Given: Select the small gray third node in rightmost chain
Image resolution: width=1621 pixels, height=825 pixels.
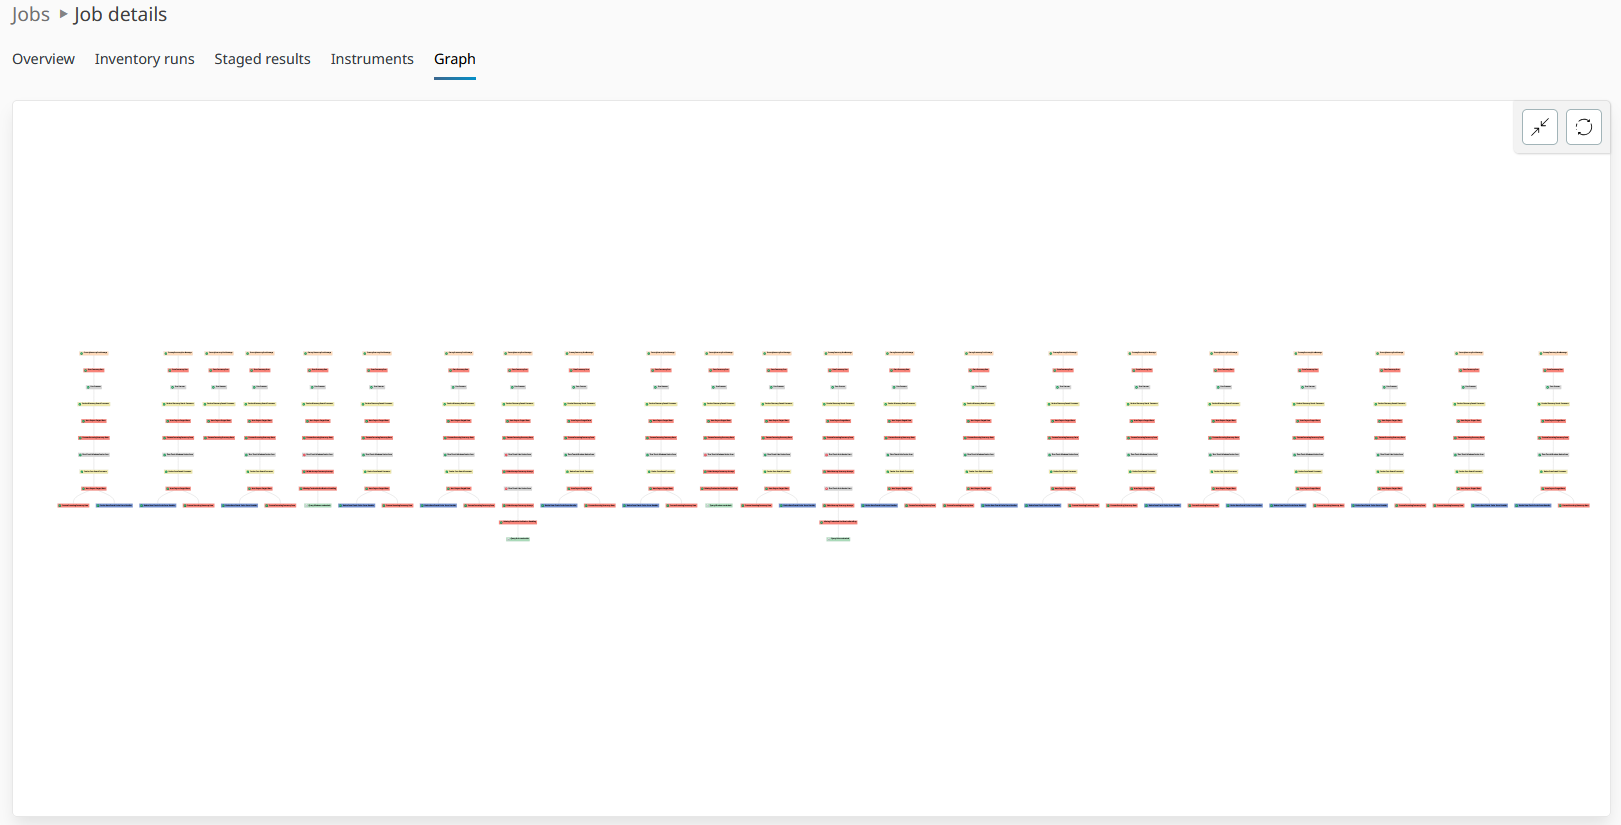Looking at the screenshot, I should (x=1554, y=387).
